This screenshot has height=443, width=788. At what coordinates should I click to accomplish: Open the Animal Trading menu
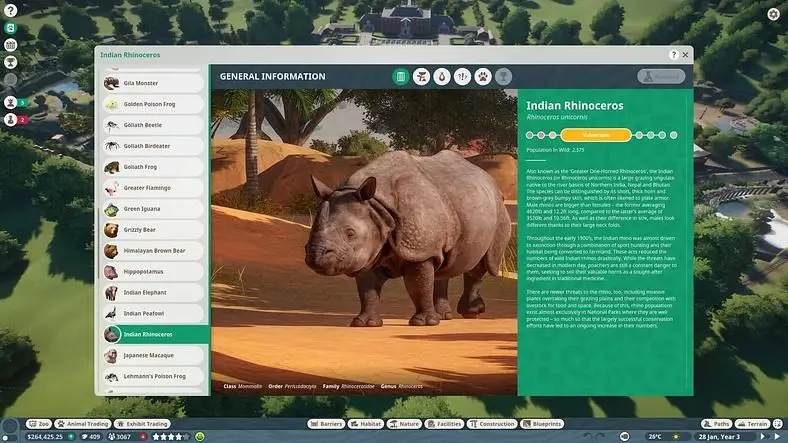83,424
